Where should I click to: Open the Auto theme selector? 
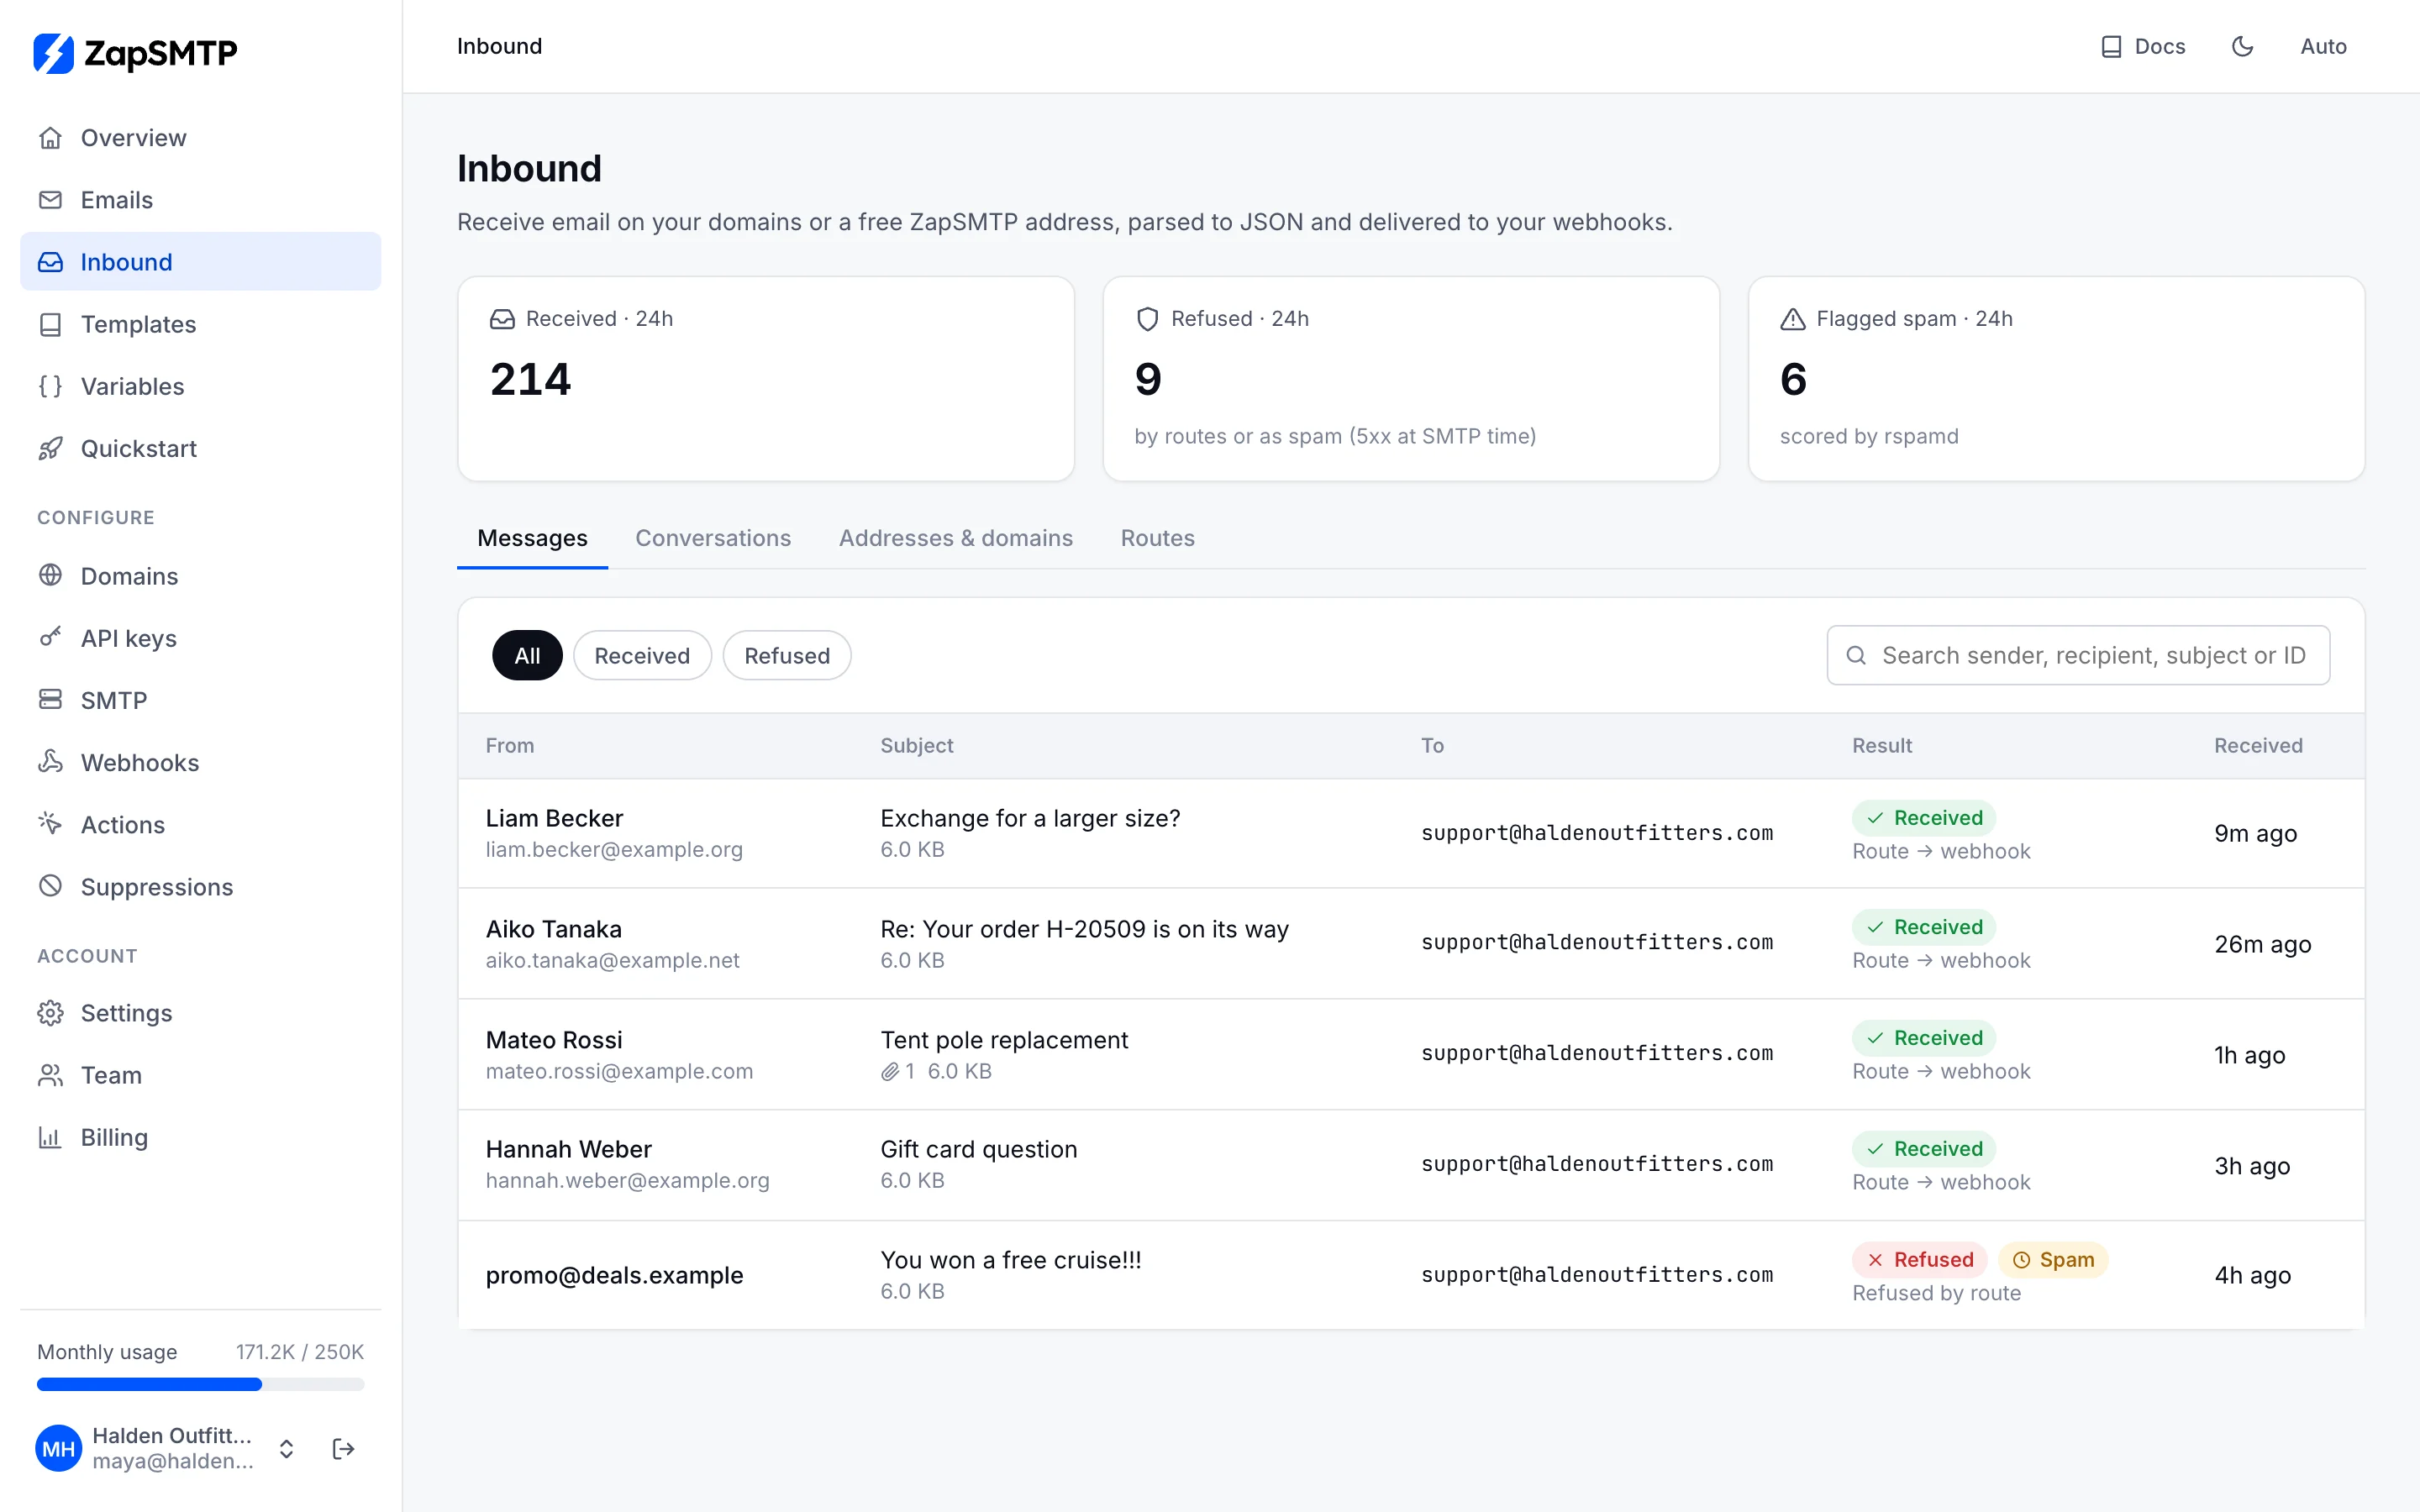2323,46
